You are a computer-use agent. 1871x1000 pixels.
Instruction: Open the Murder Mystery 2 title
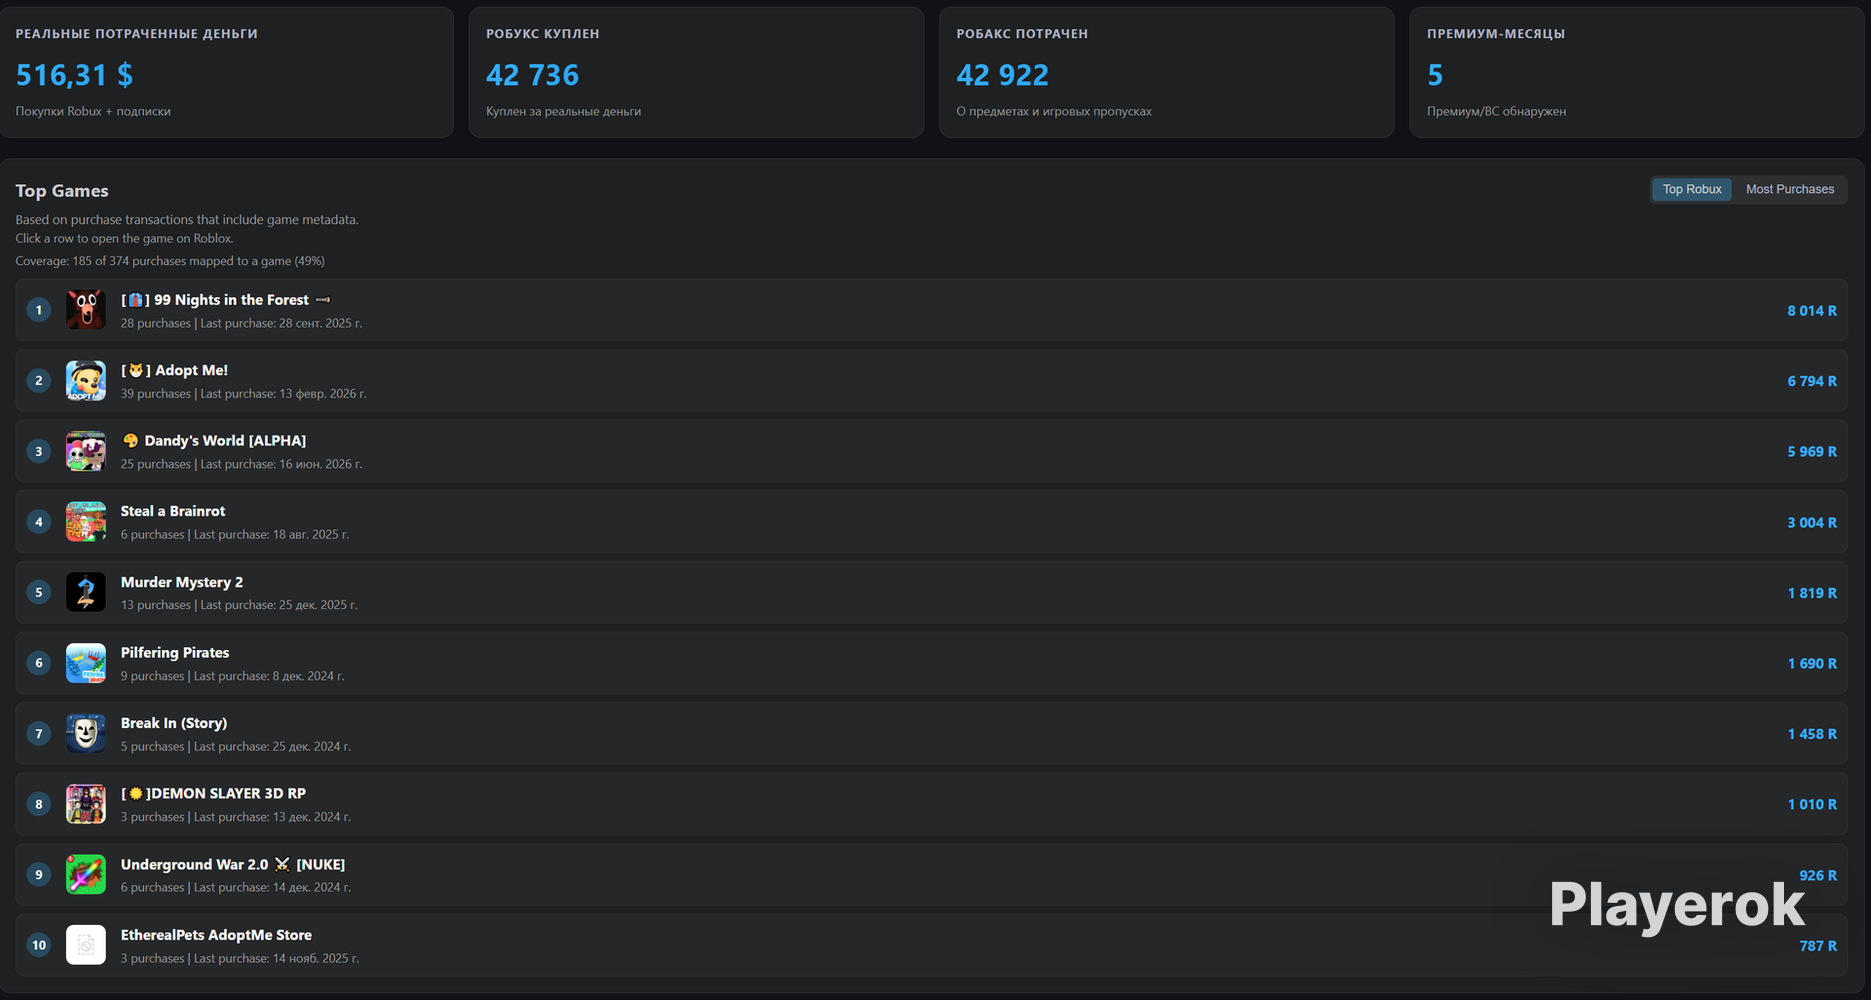pos(182,582)
